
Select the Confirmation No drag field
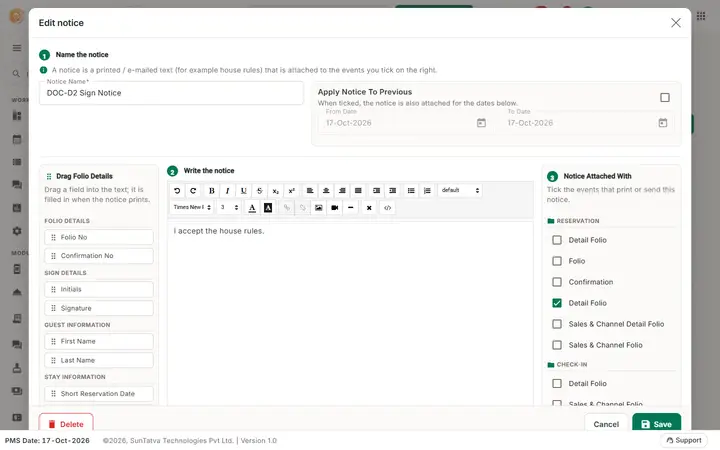click(x=99, y=256)
